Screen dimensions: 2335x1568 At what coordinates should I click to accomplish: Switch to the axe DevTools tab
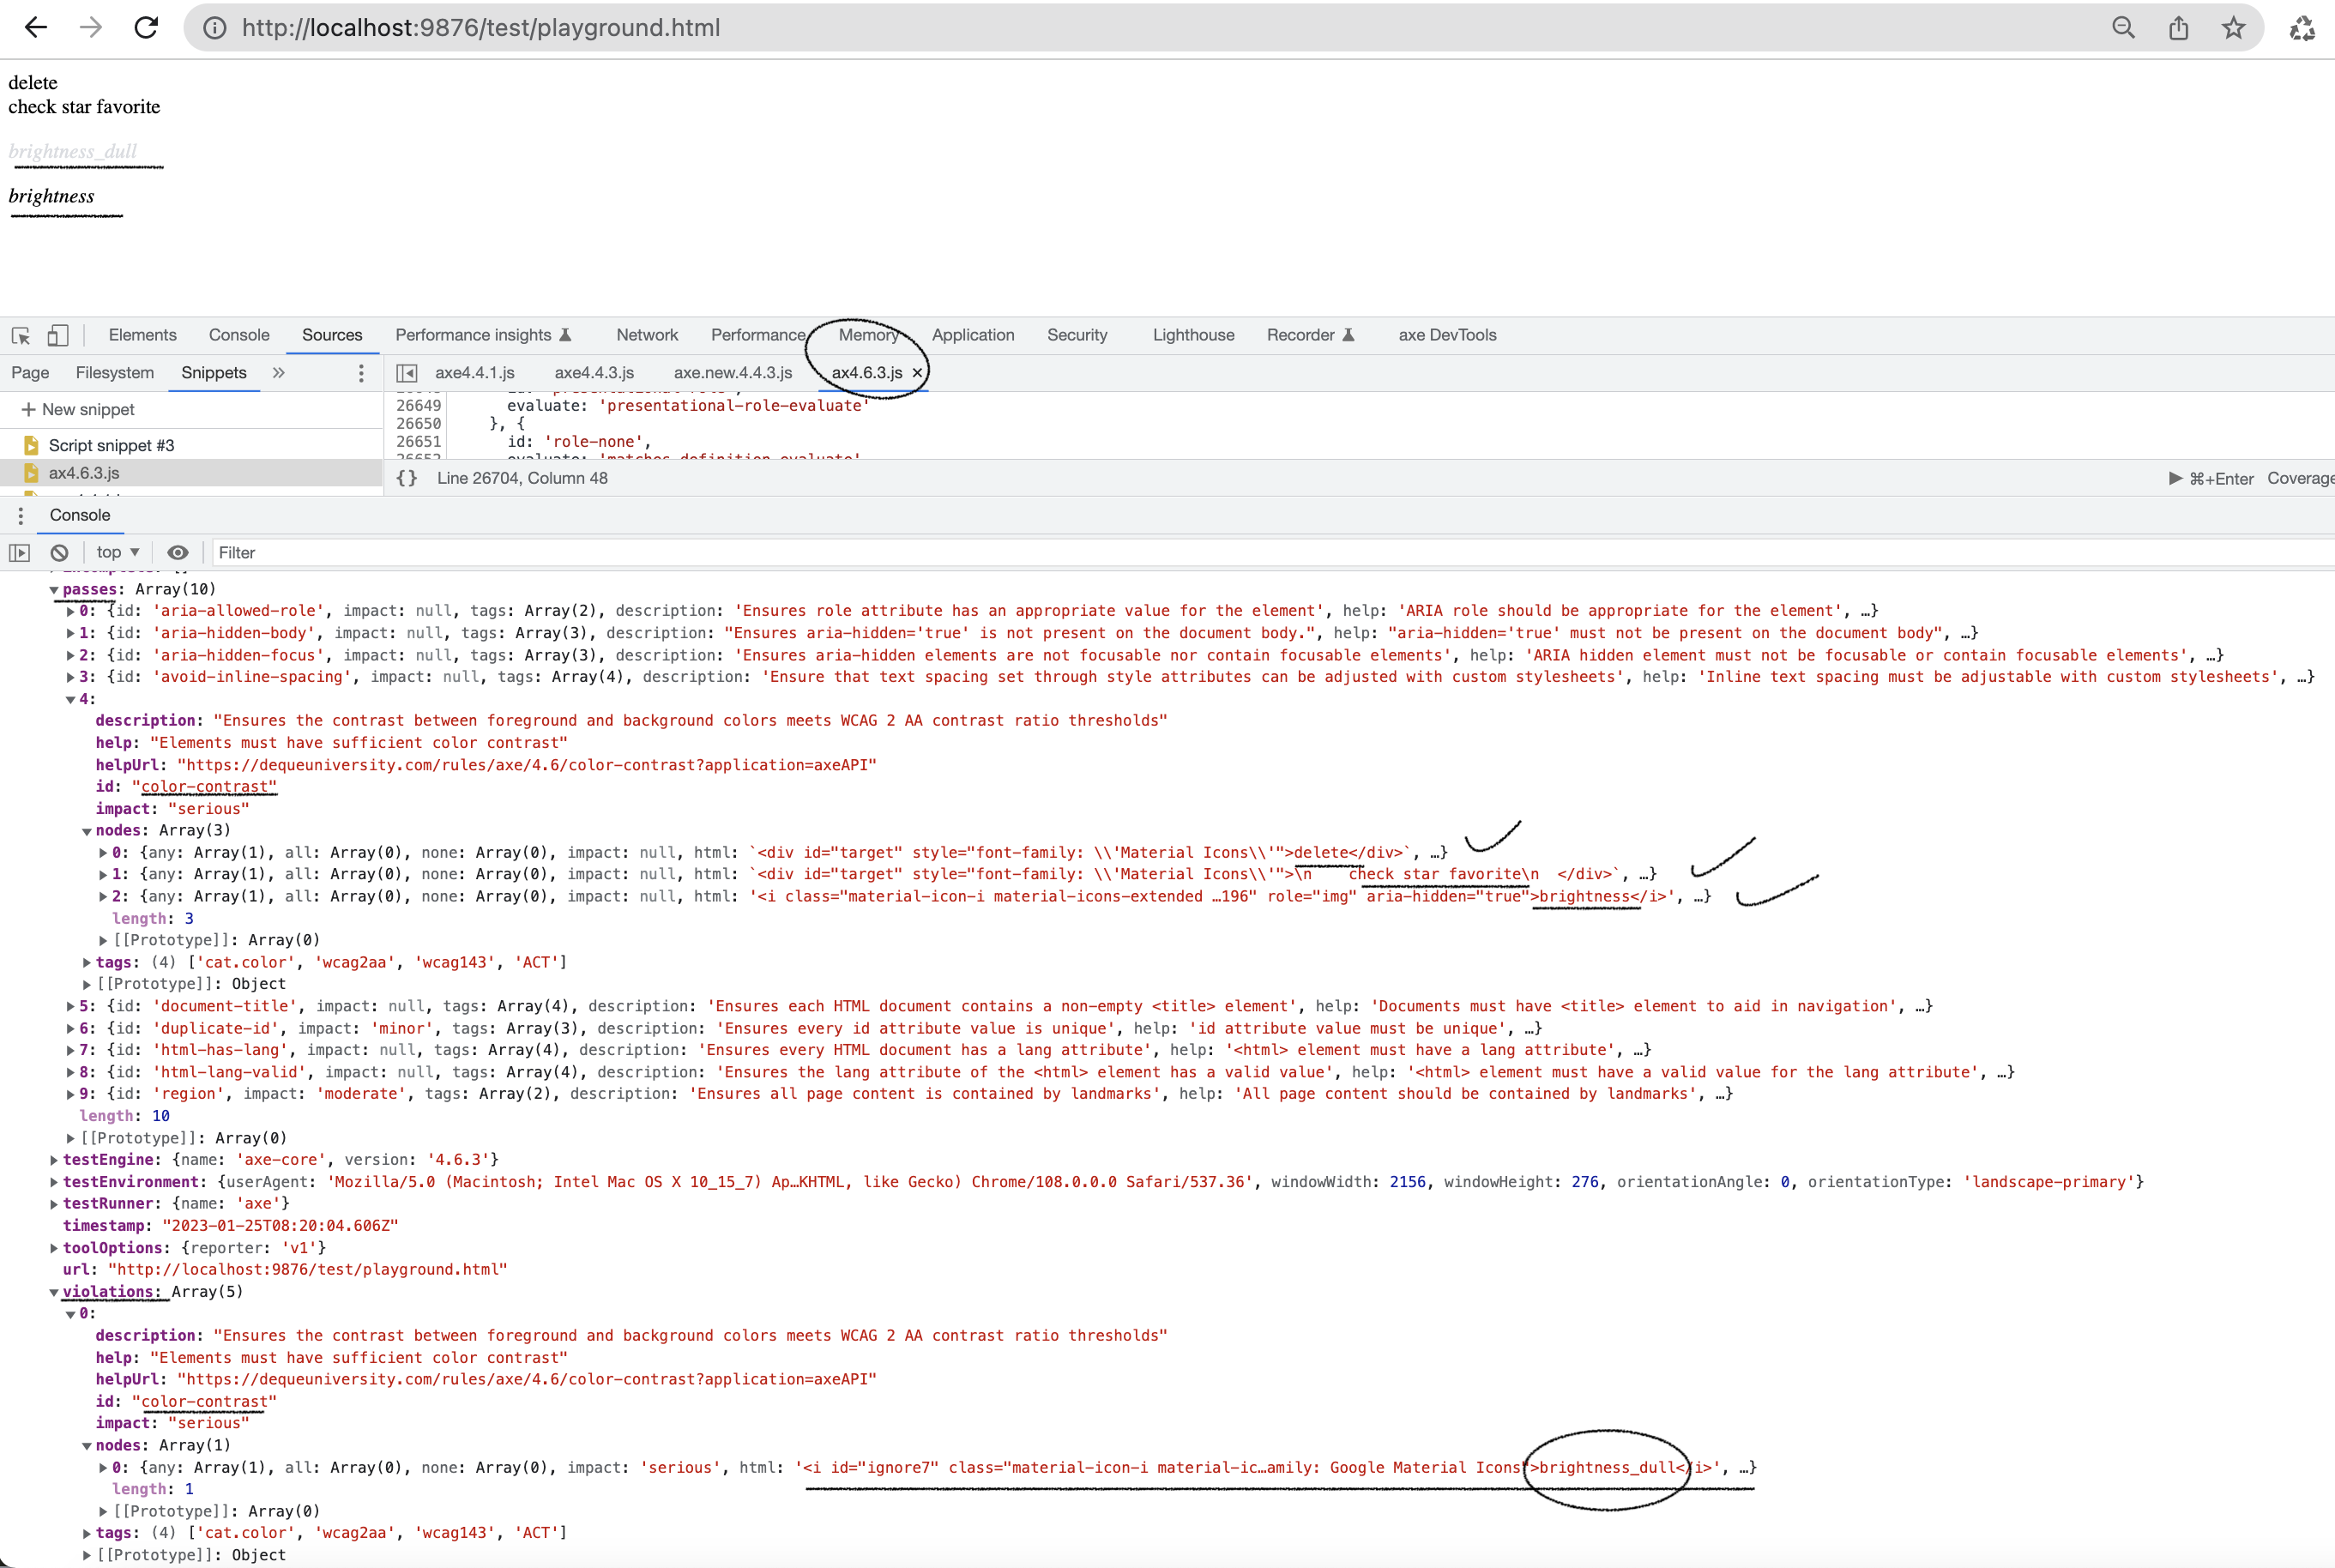point(1447,335)
